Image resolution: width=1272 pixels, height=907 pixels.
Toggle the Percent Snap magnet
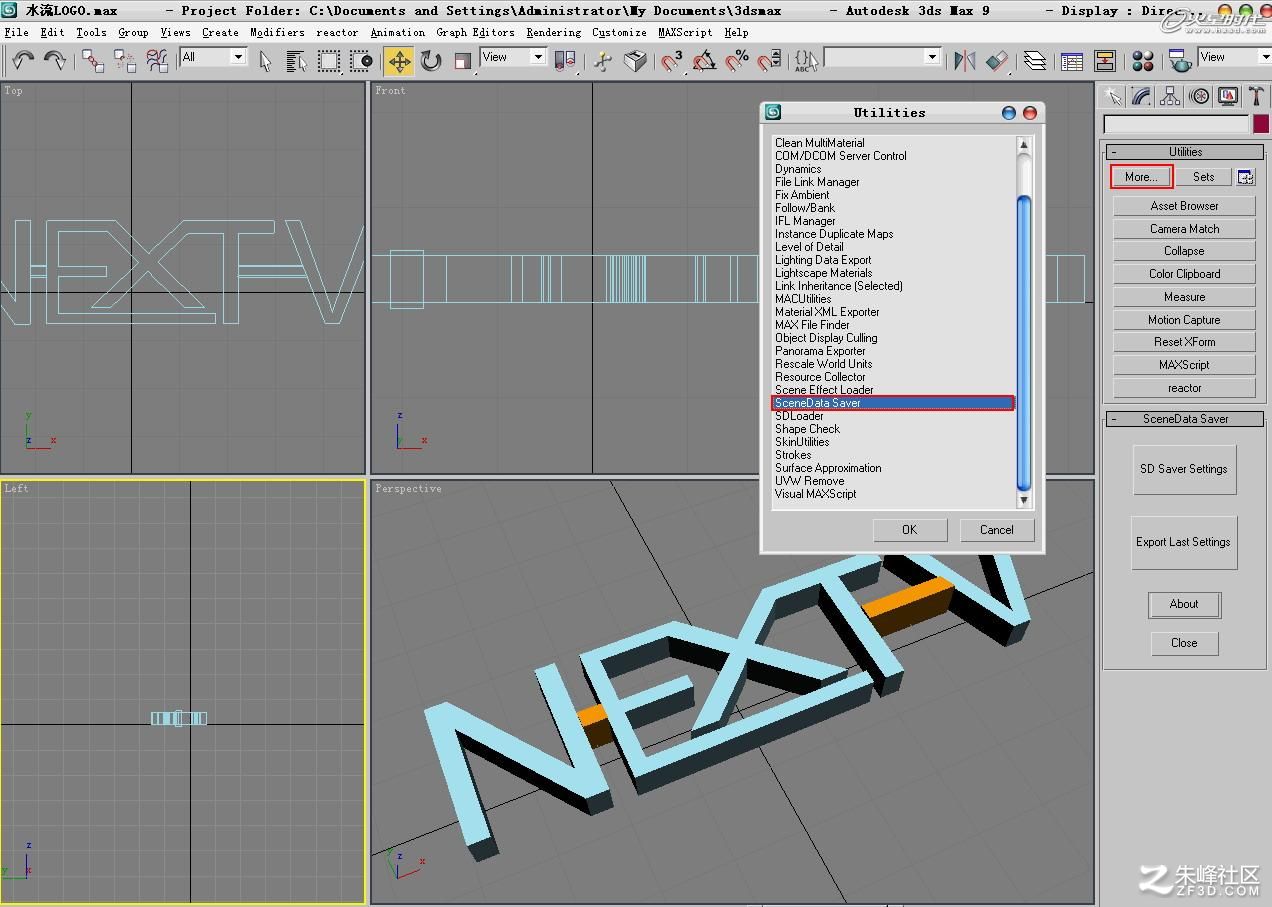(736, 61)
